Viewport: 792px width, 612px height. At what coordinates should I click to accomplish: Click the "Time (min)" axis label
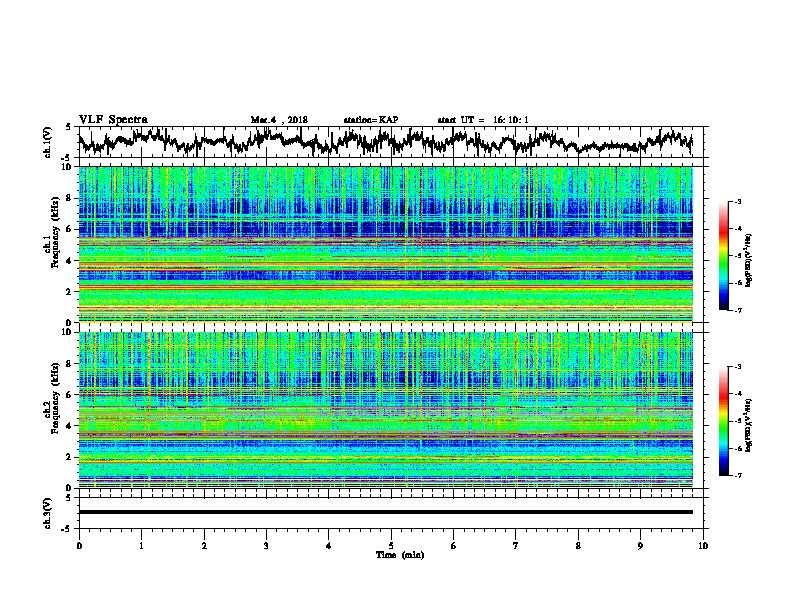[400, 555]
